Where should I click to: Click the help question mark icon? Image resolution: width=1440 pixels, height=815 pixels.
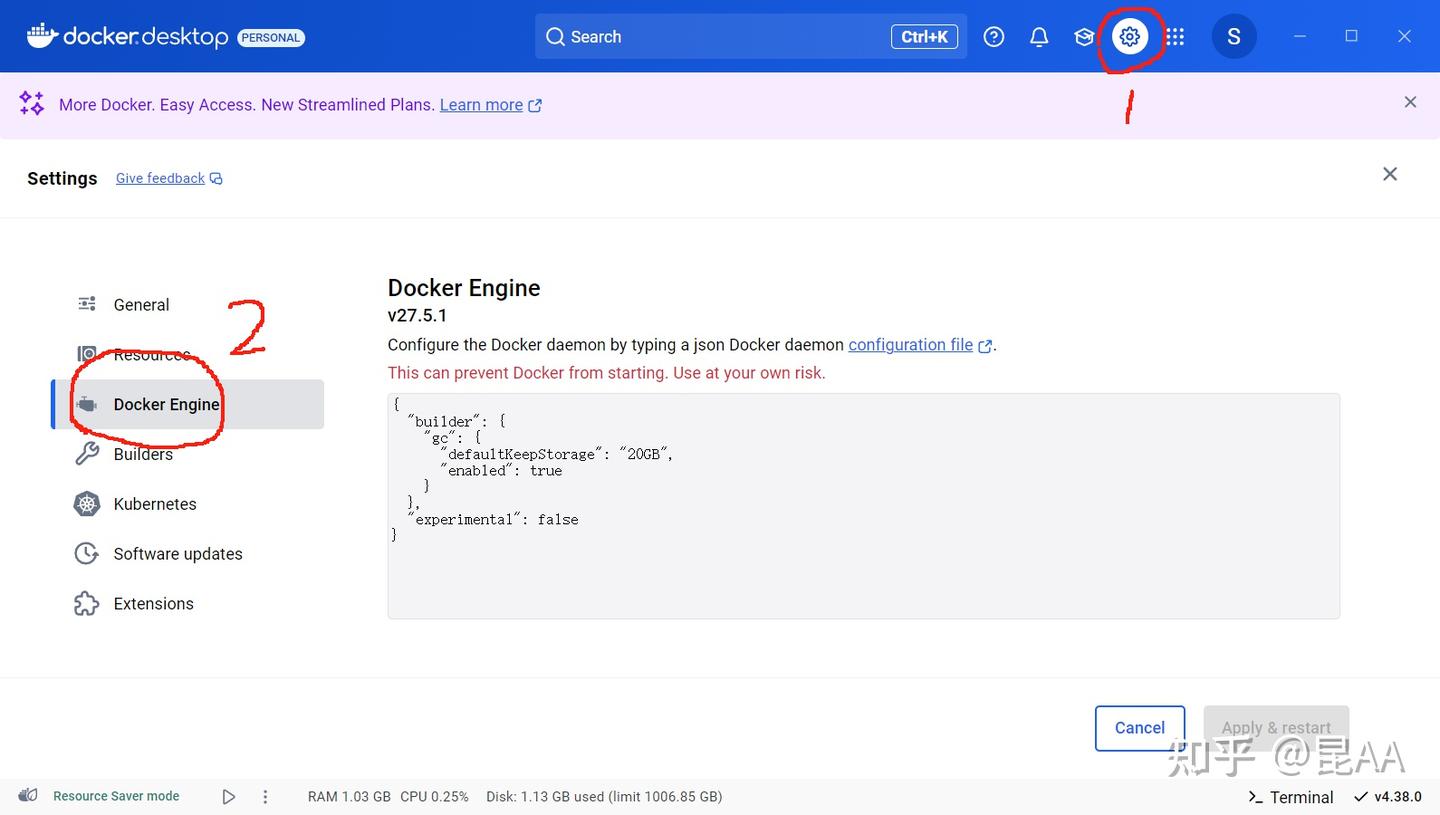[x=993, y=36]
